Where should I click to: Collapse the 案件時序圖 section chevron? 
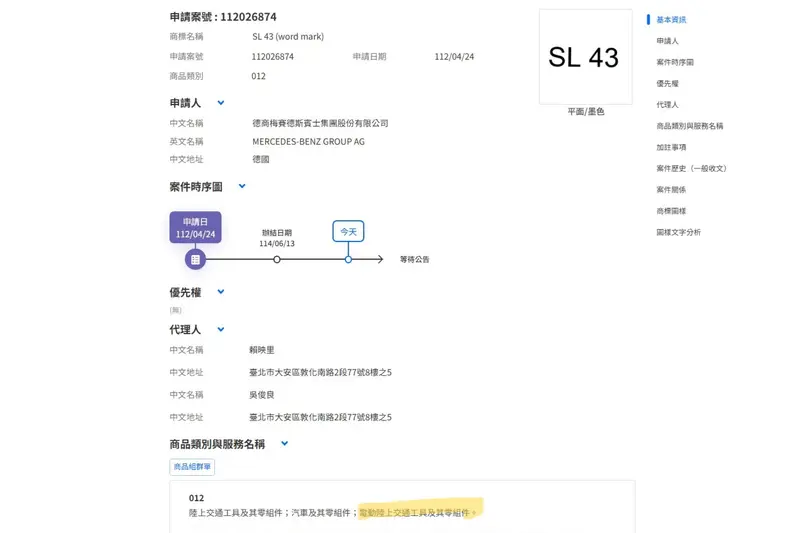242,186
